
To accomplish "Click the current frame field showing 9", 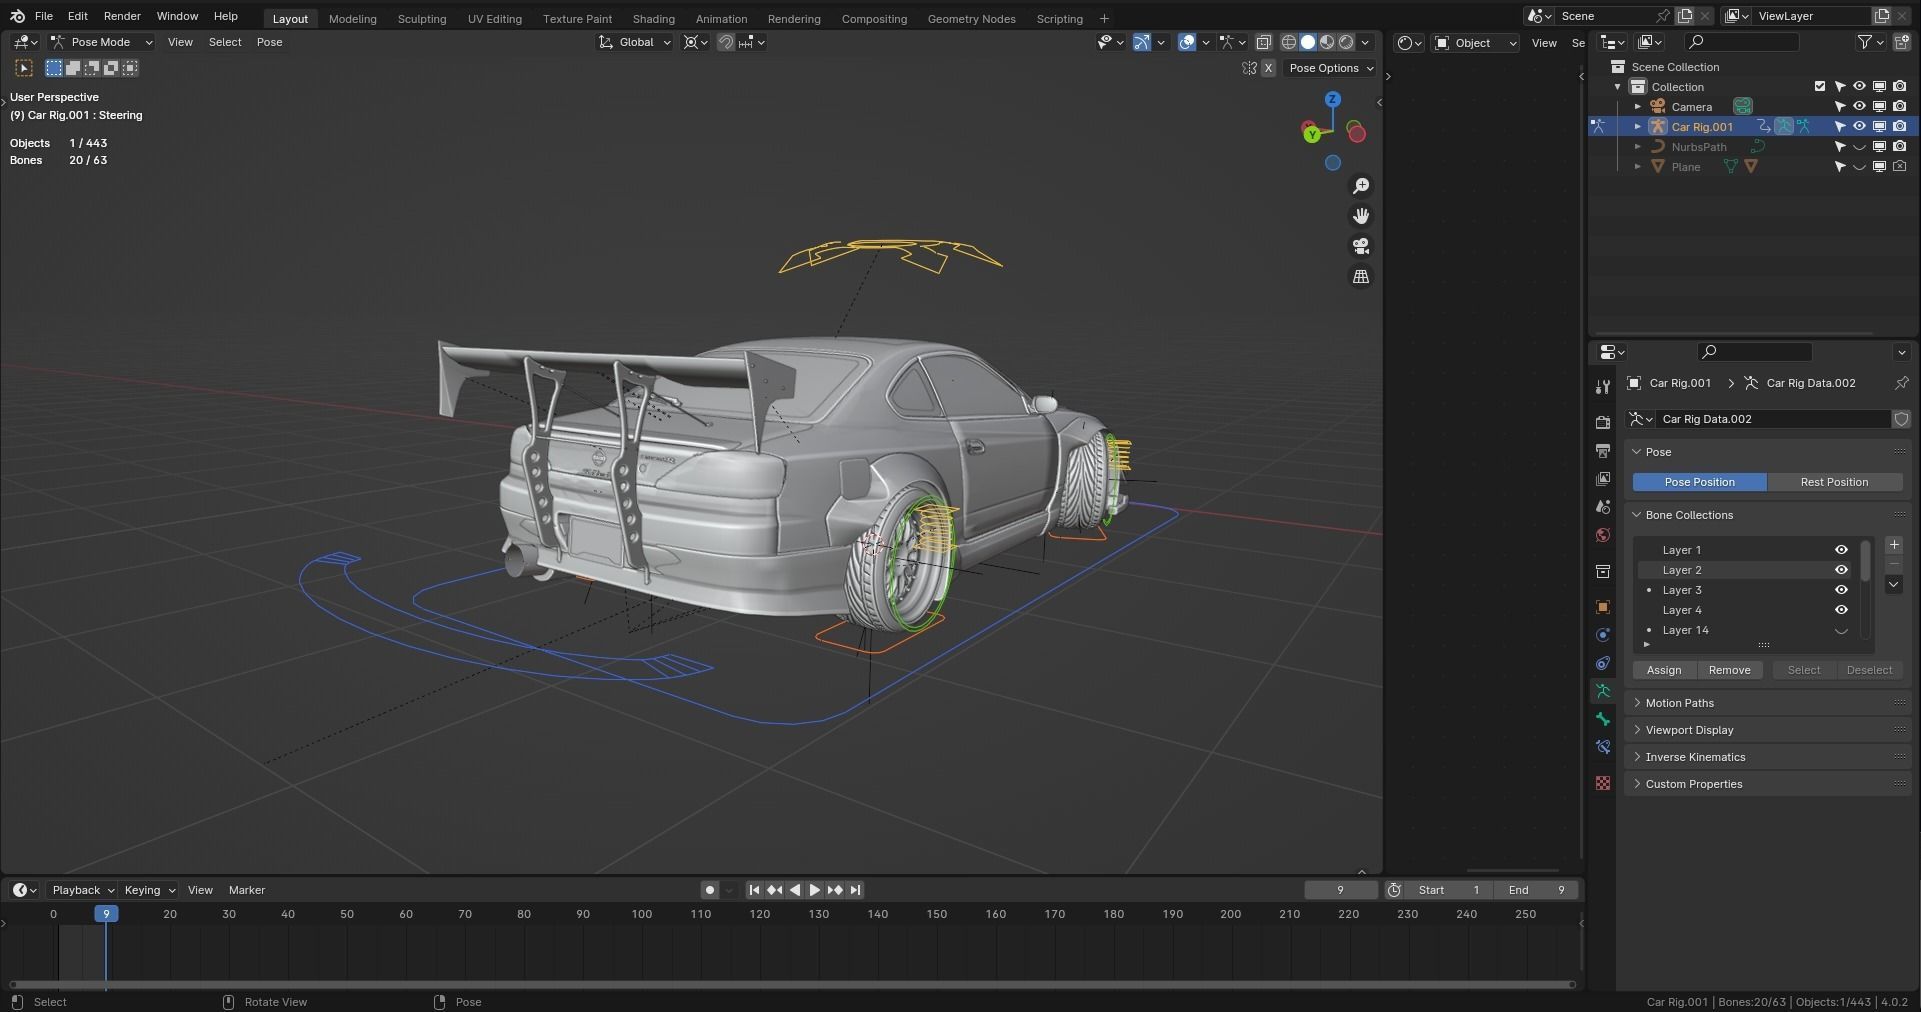I will point(1340,890).
